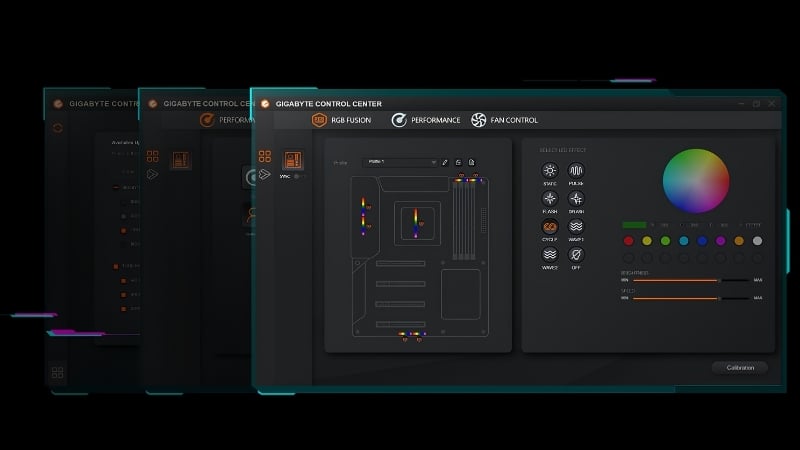
Task: Select the Wave1 LED effect icon
Action: (x=576, y=227)
